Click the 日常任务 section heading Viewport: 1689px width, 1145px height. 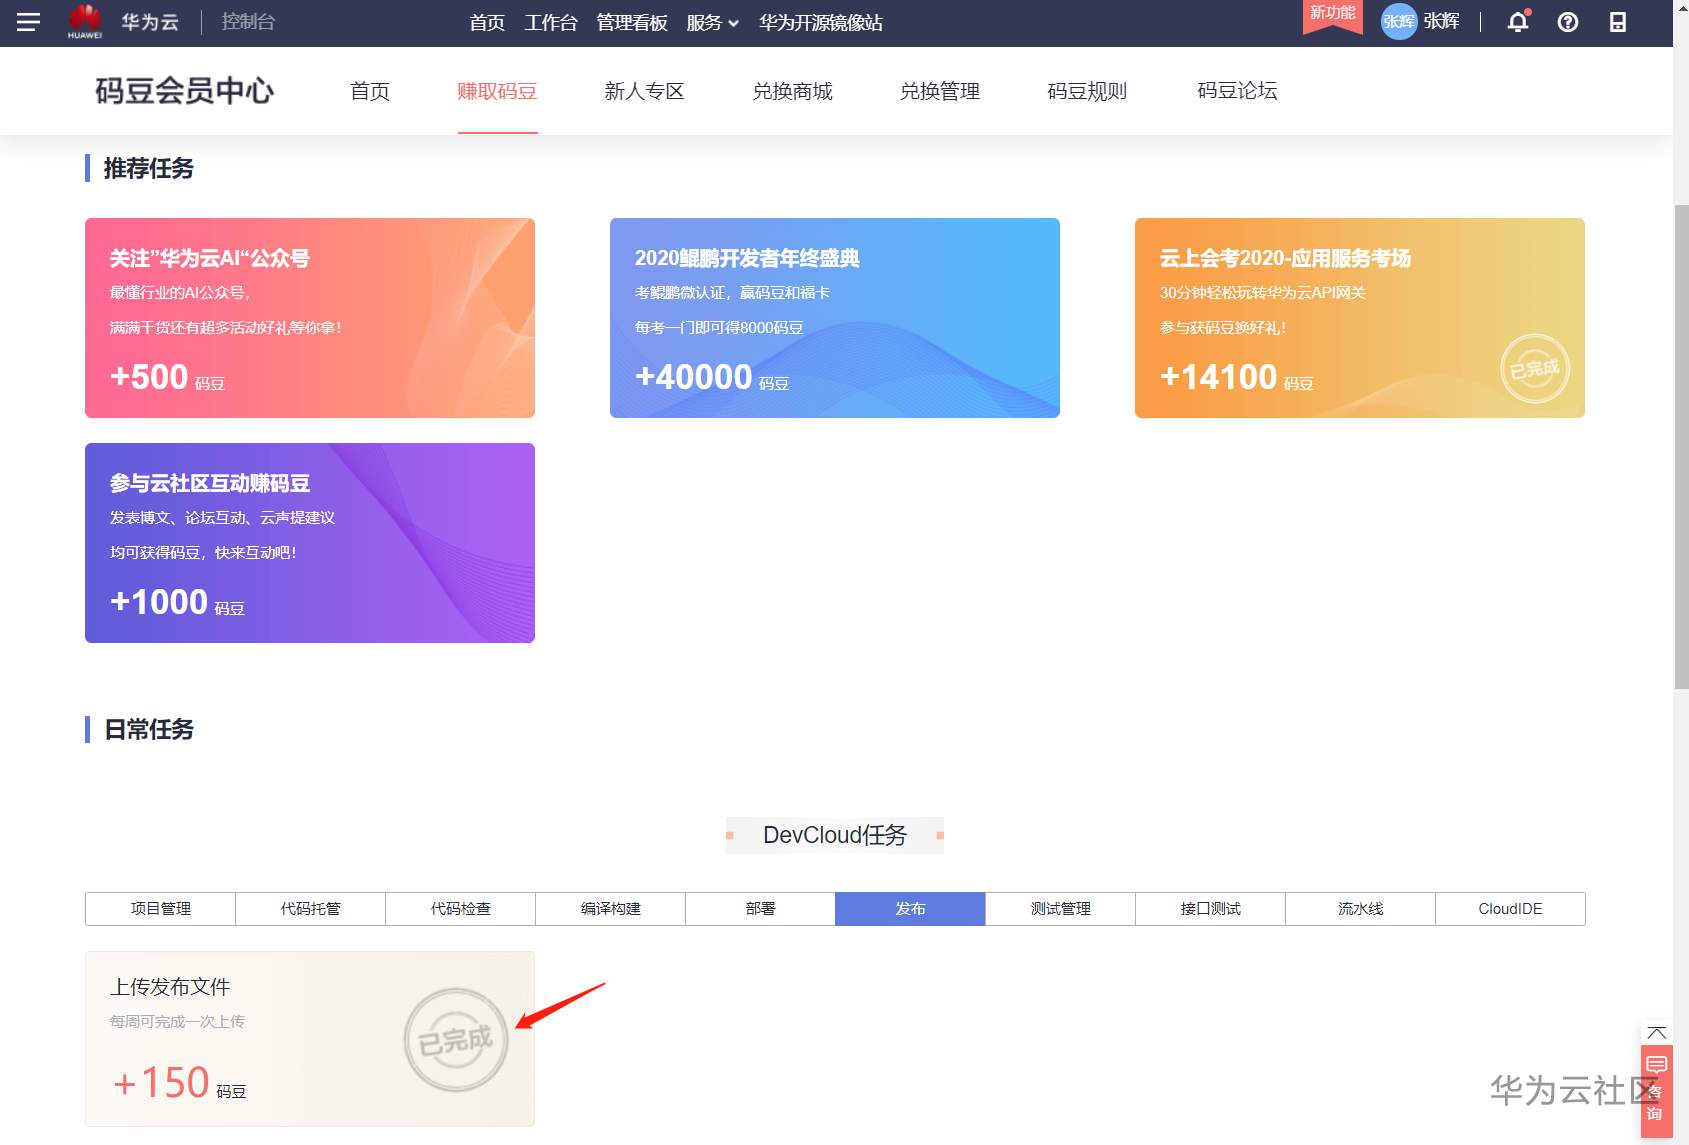point(149,729)
